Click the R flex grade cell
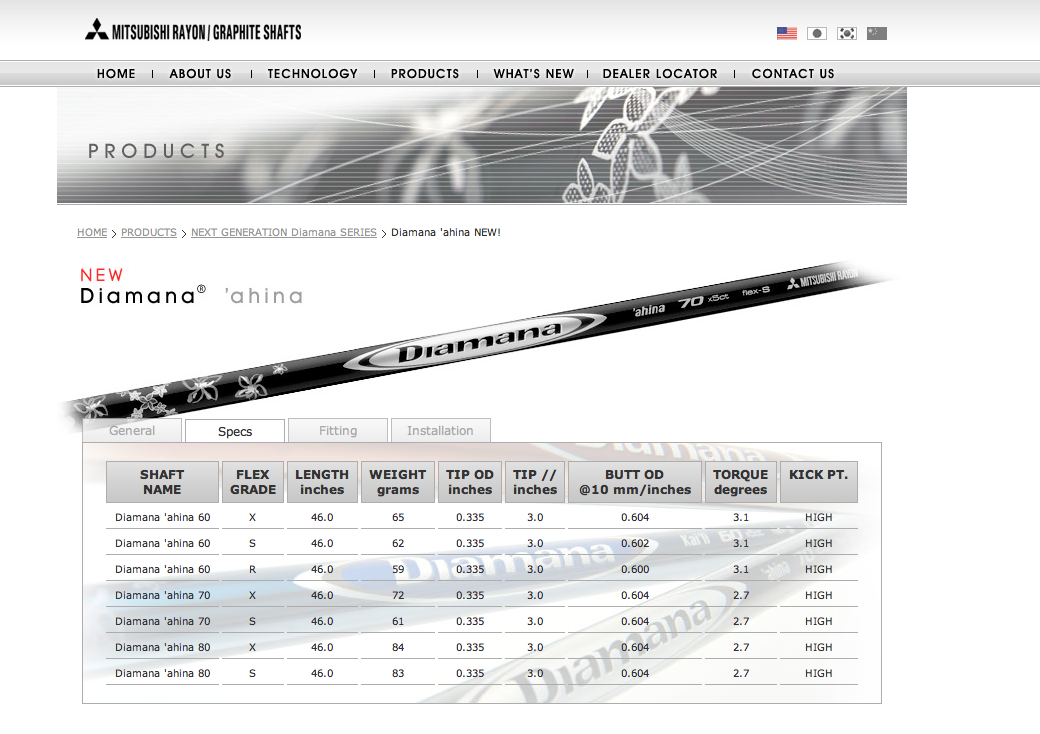This screenshot has width=1040, height=734. [252, 569]
